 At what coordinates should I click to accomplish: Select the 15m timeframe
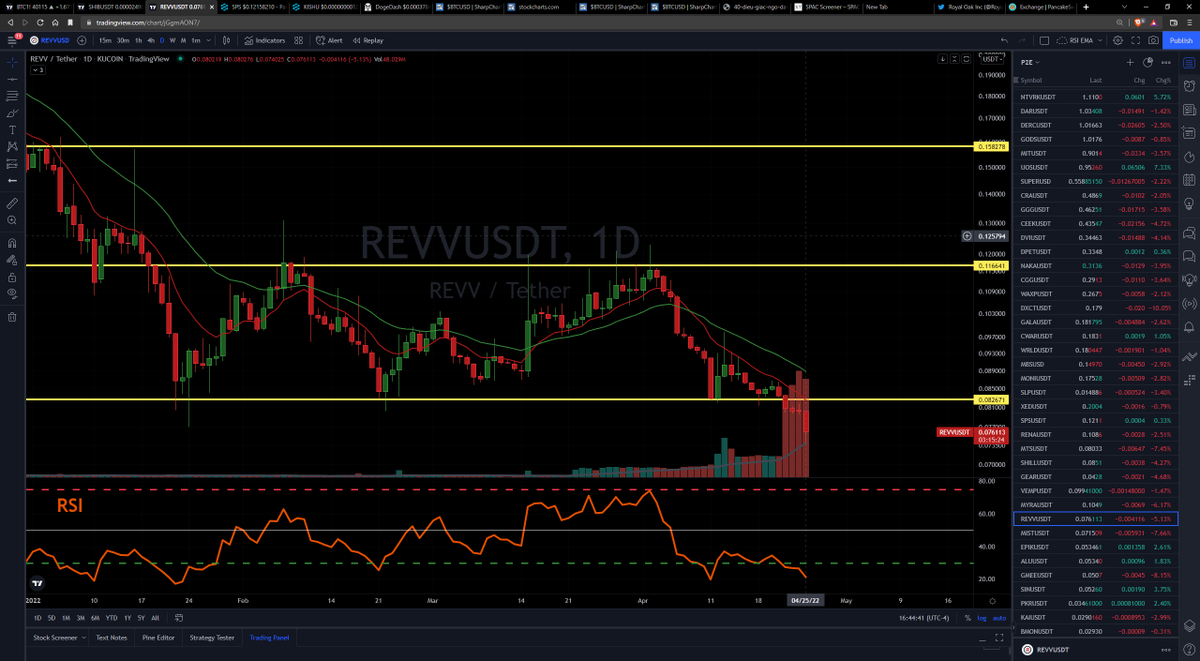tap(105, 40)
